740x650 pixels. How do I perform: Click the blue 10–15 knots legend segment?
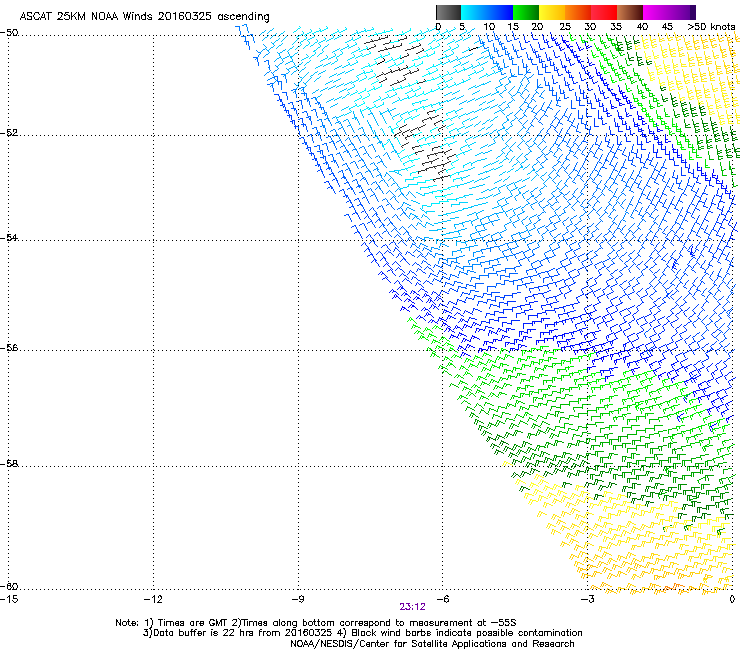(500, 12)
